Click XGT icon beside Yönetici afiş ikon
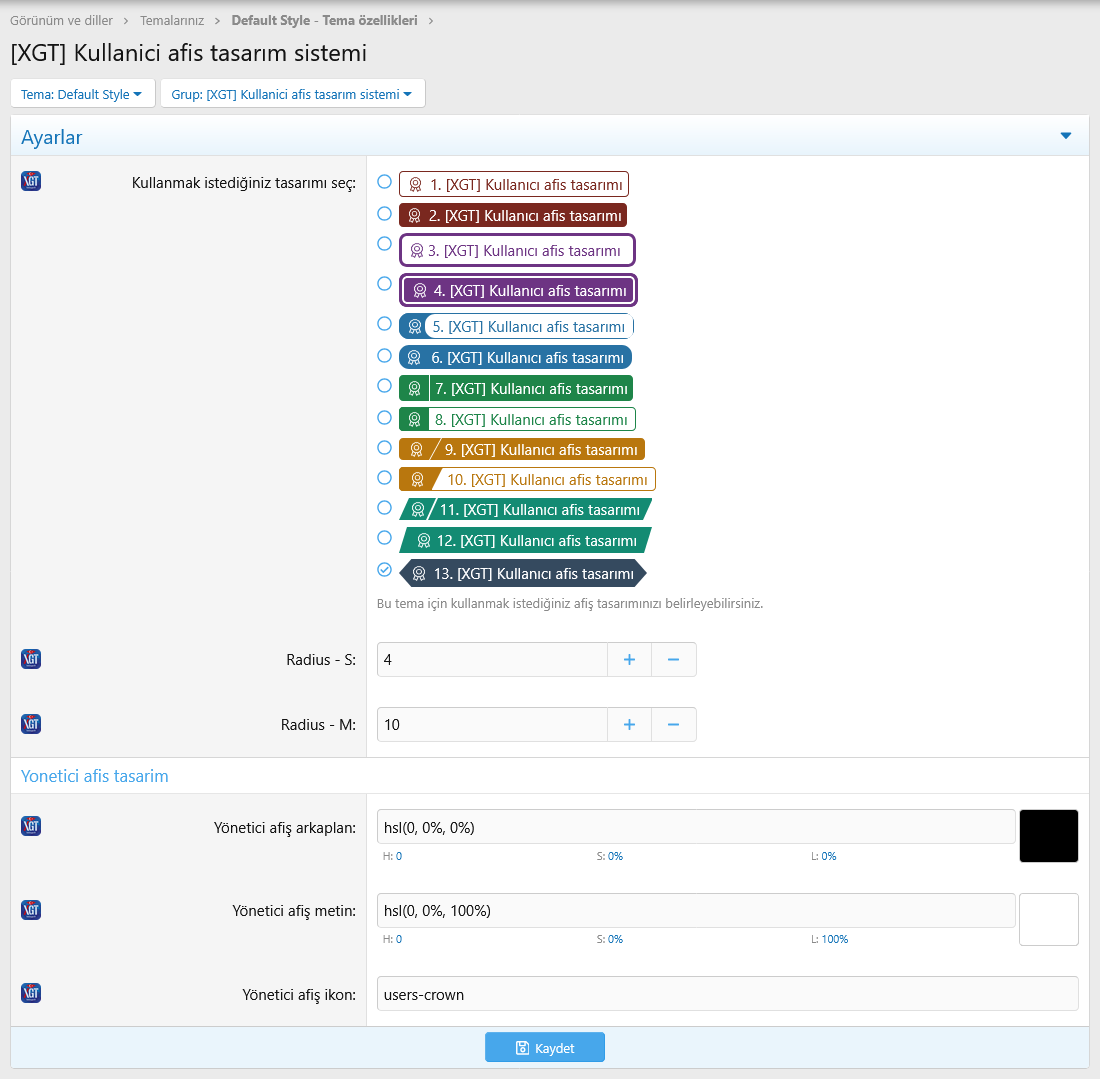1100x1079 pixels. [31, 993]
